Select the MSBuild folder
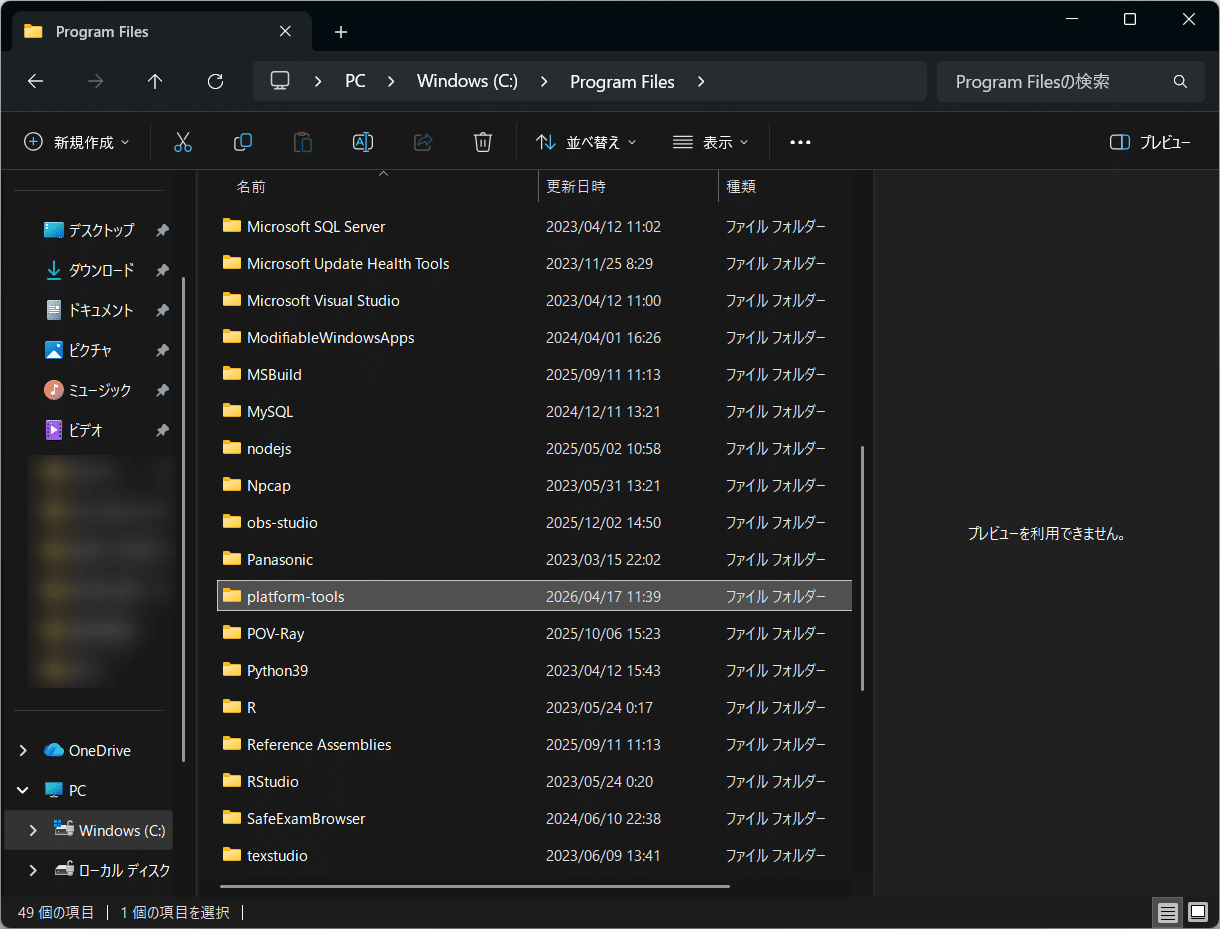Screen dimensions: 1220x929 [x=535, y=374]
